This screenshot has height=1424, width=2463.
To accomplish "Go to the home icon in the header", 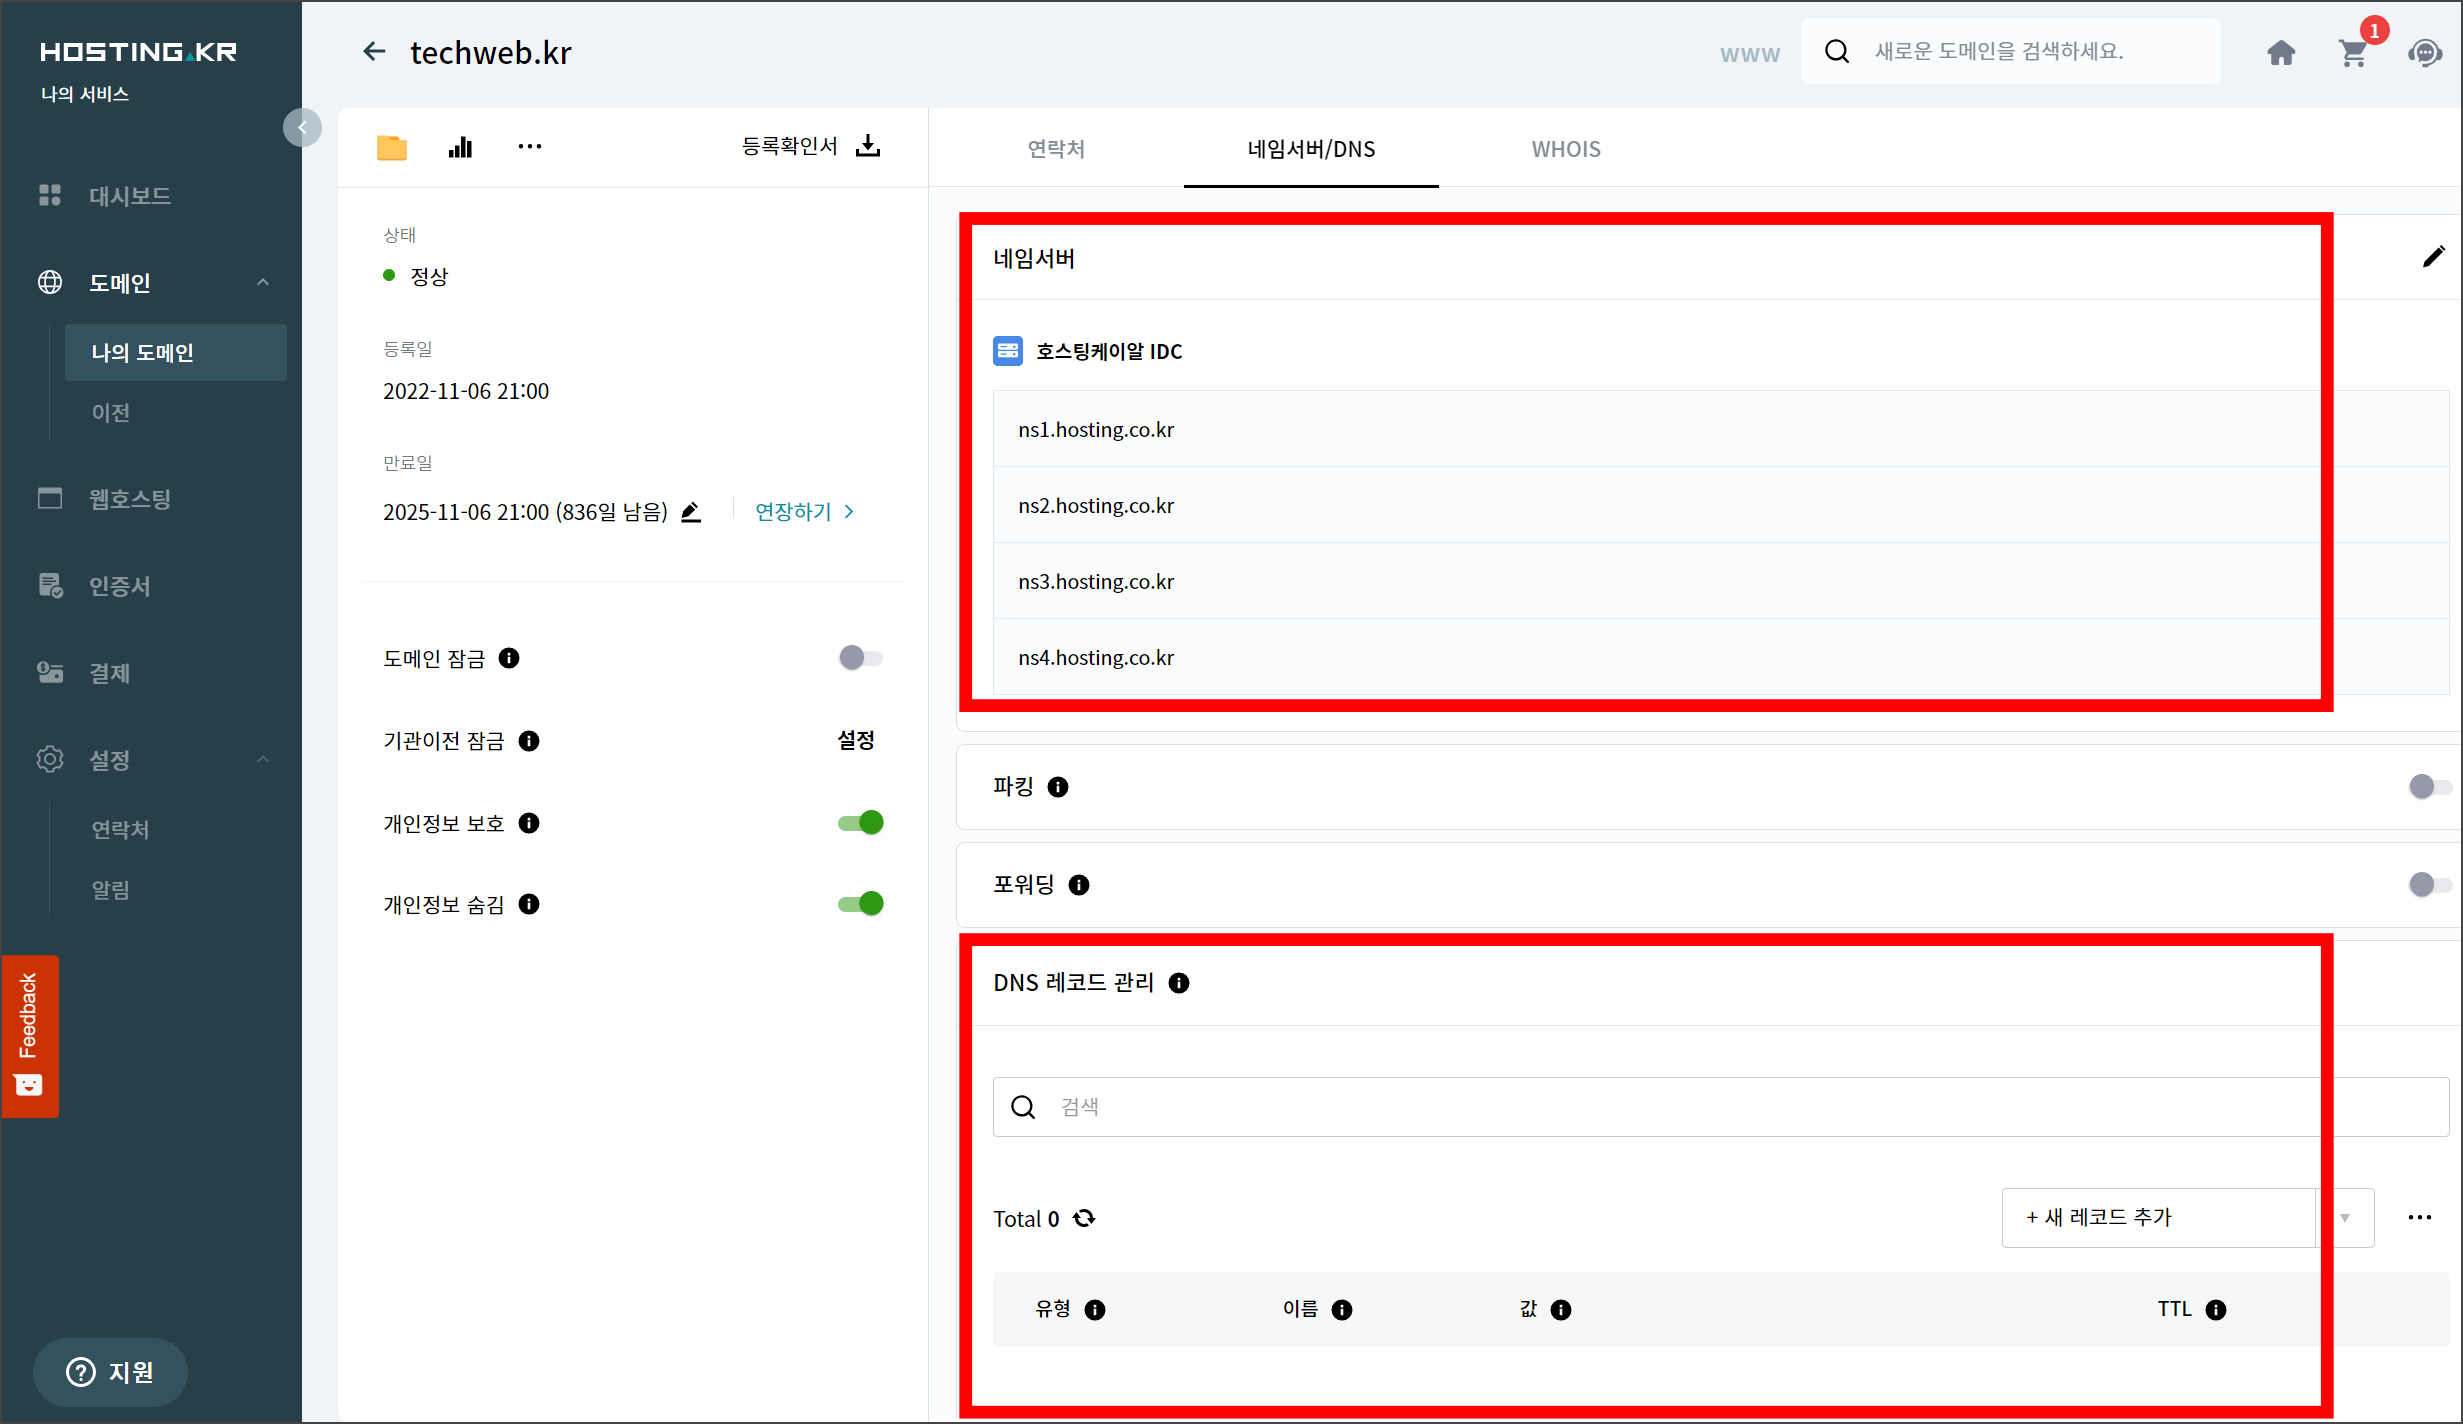I will [2281, 52].
